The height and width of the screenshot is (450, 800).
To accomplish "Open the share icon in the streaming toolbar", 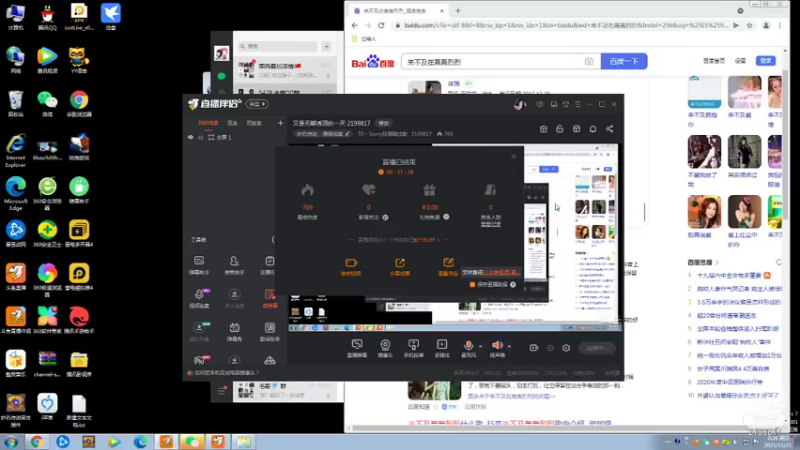I will (609, 129).
